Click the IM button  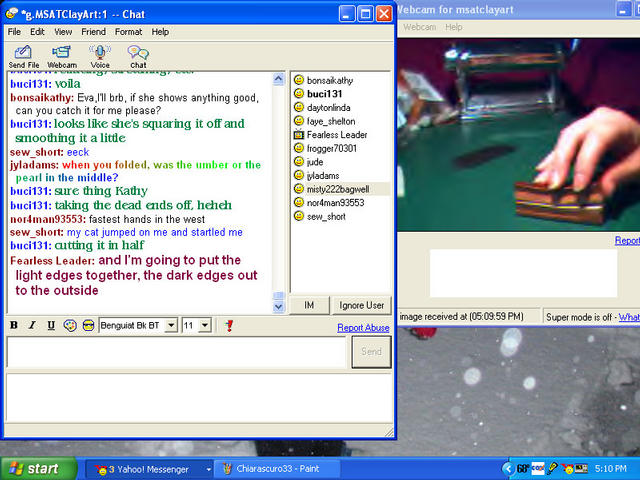[309, 305]
